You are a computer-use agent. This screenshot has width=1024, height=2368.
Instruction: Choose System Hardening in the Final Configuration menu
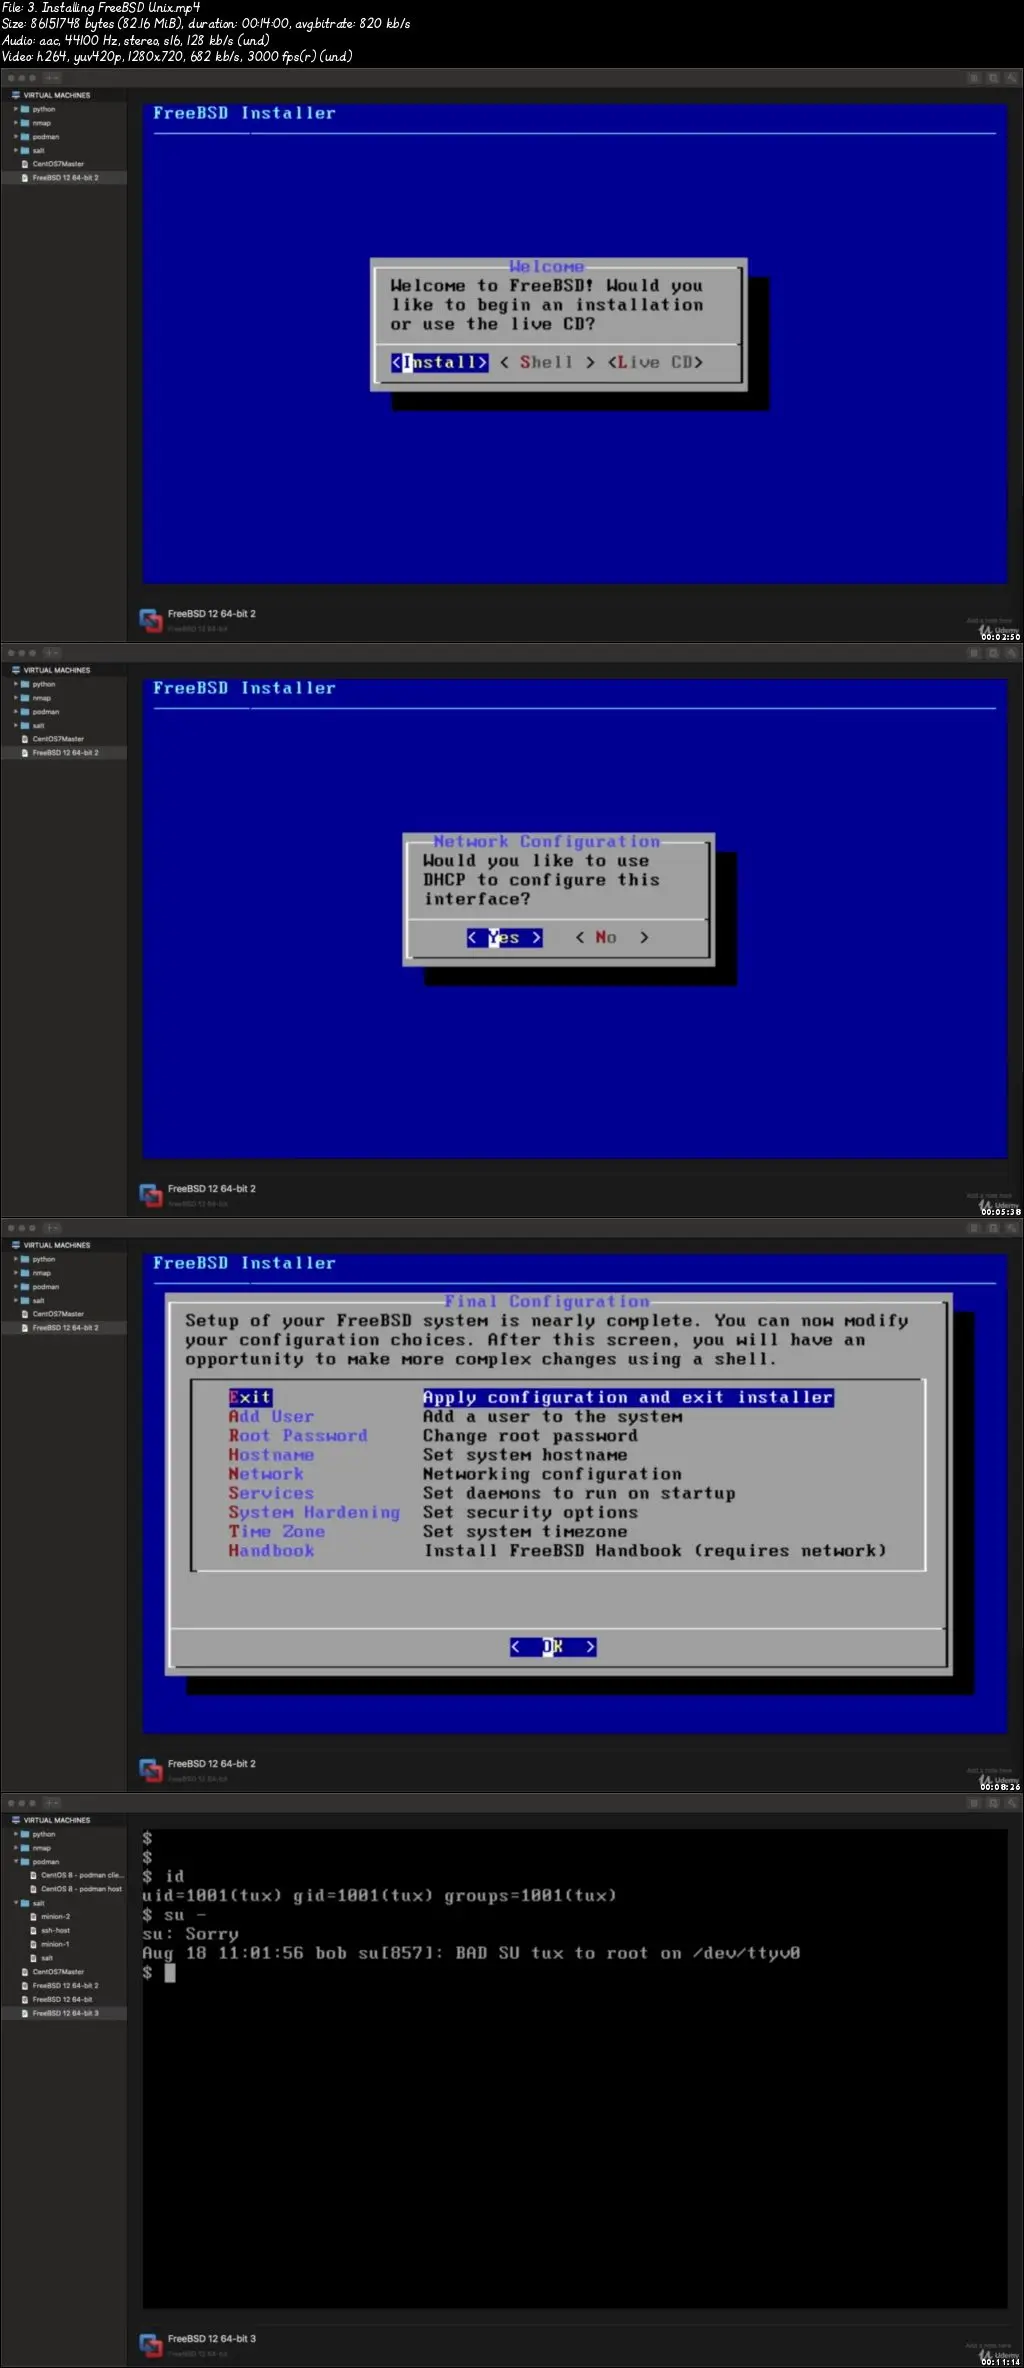pos(314,1512)
